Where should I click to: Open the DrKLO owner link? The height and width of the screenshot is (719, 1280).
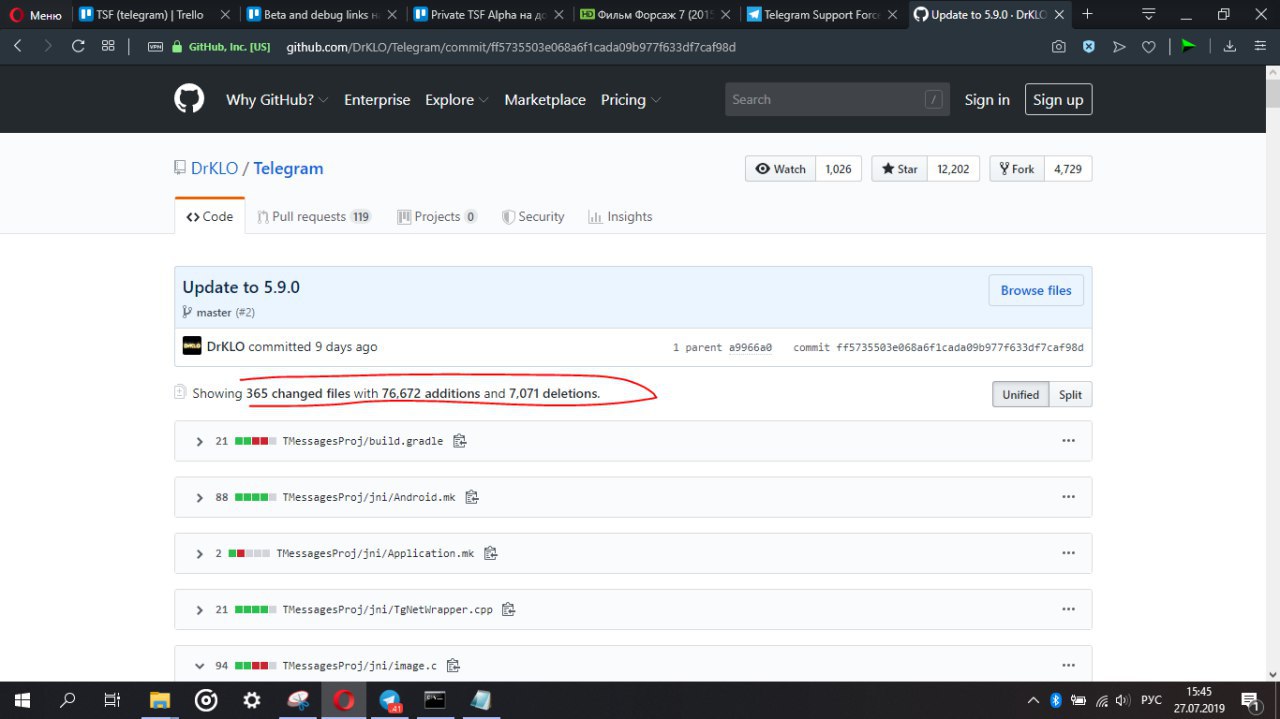pos(215,168)
